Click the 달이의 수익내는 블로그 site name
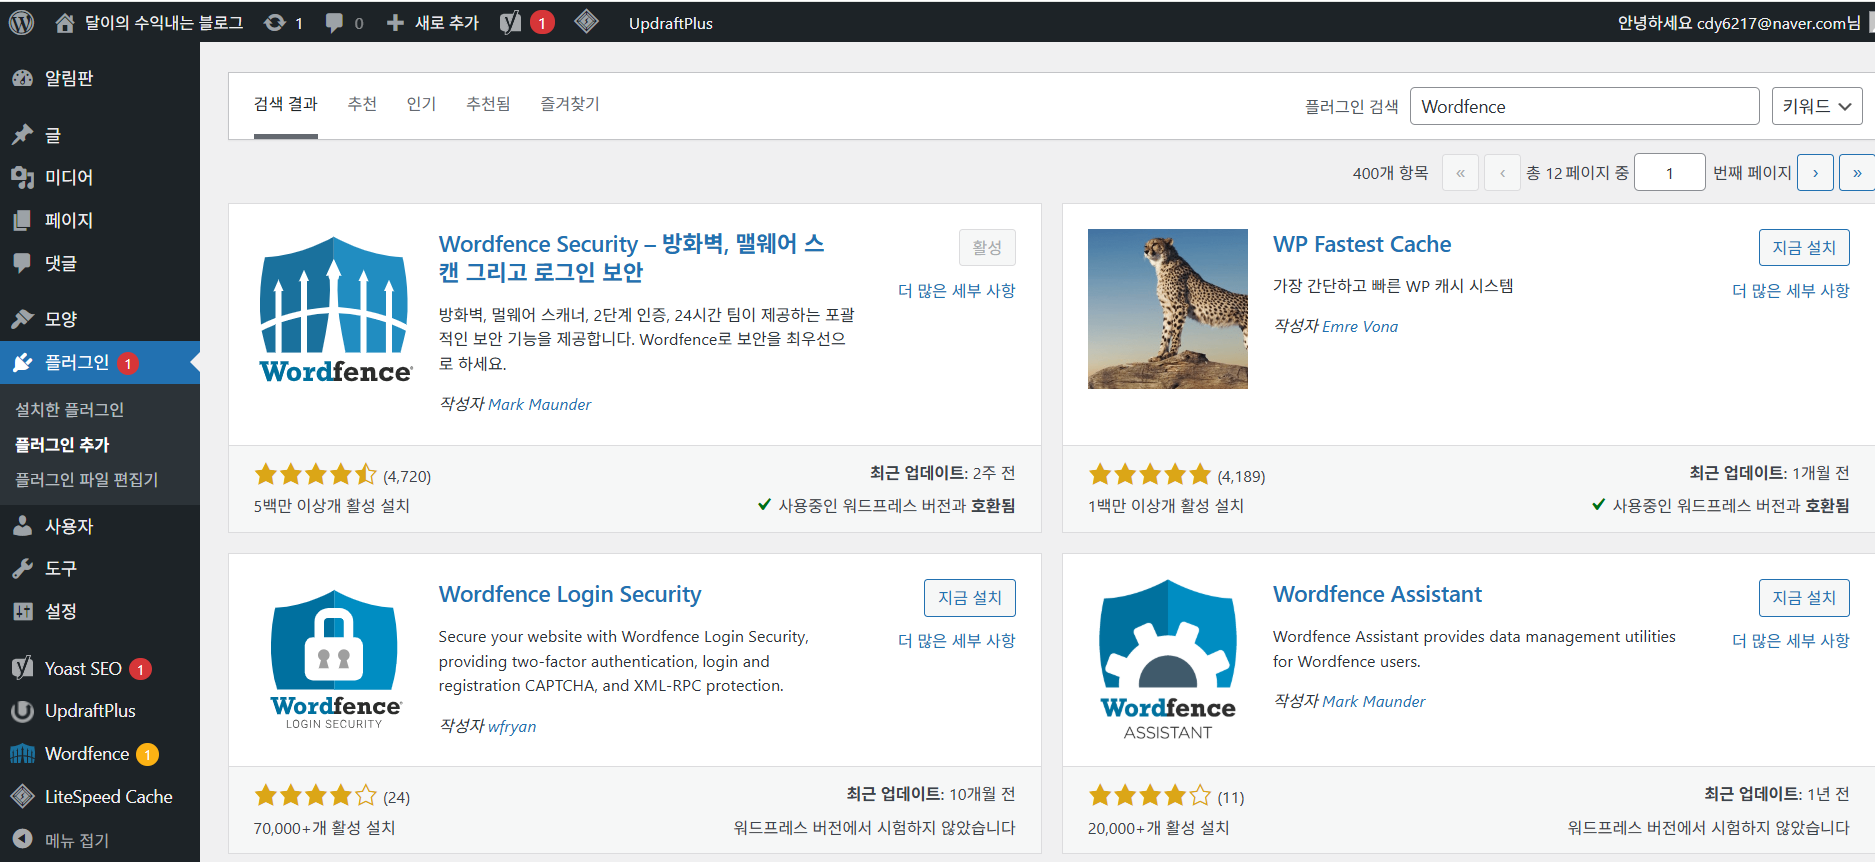The width and height of the screenshot is (1875, 862). click(x=164, y=23)
